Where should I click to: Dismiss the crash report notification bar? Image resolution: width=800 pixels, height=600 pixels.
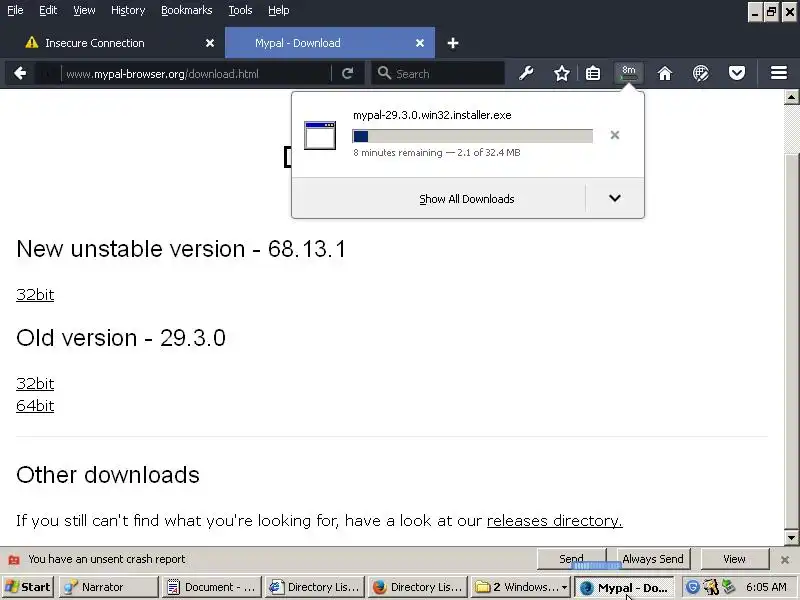(785, 560)
